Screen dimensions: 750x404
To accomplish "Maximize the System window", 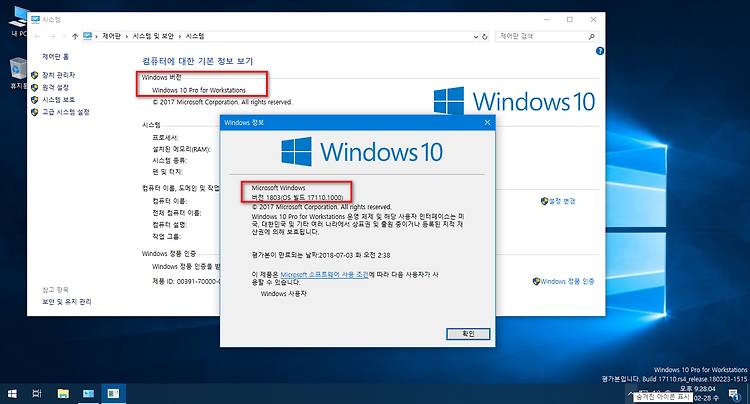I will (570, 20).
